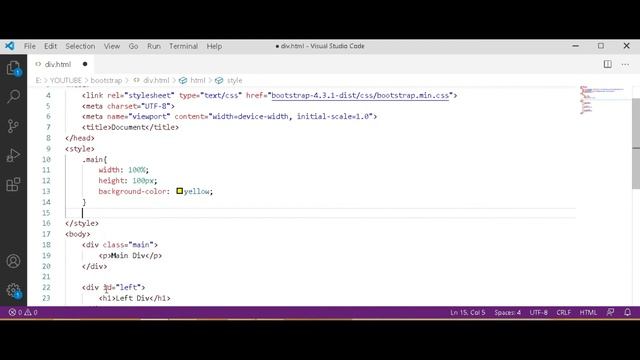Click the text .main{ on line 10
Image resolution: width=640 pixels, height=360 pixels.
click(x=95, y=159)
